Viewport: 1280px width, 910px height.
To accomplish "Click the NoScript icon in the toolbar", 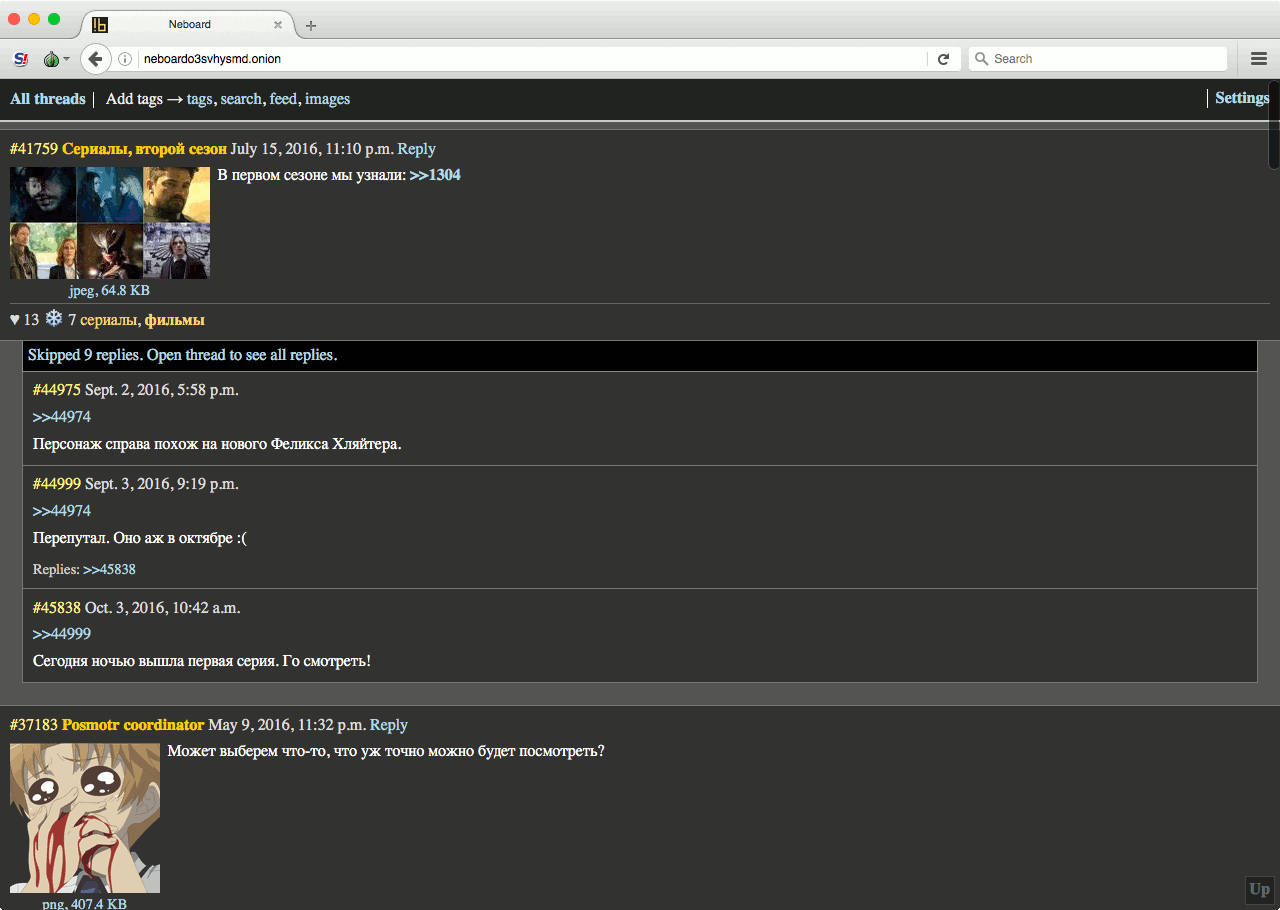I will (x=21, y=59).
